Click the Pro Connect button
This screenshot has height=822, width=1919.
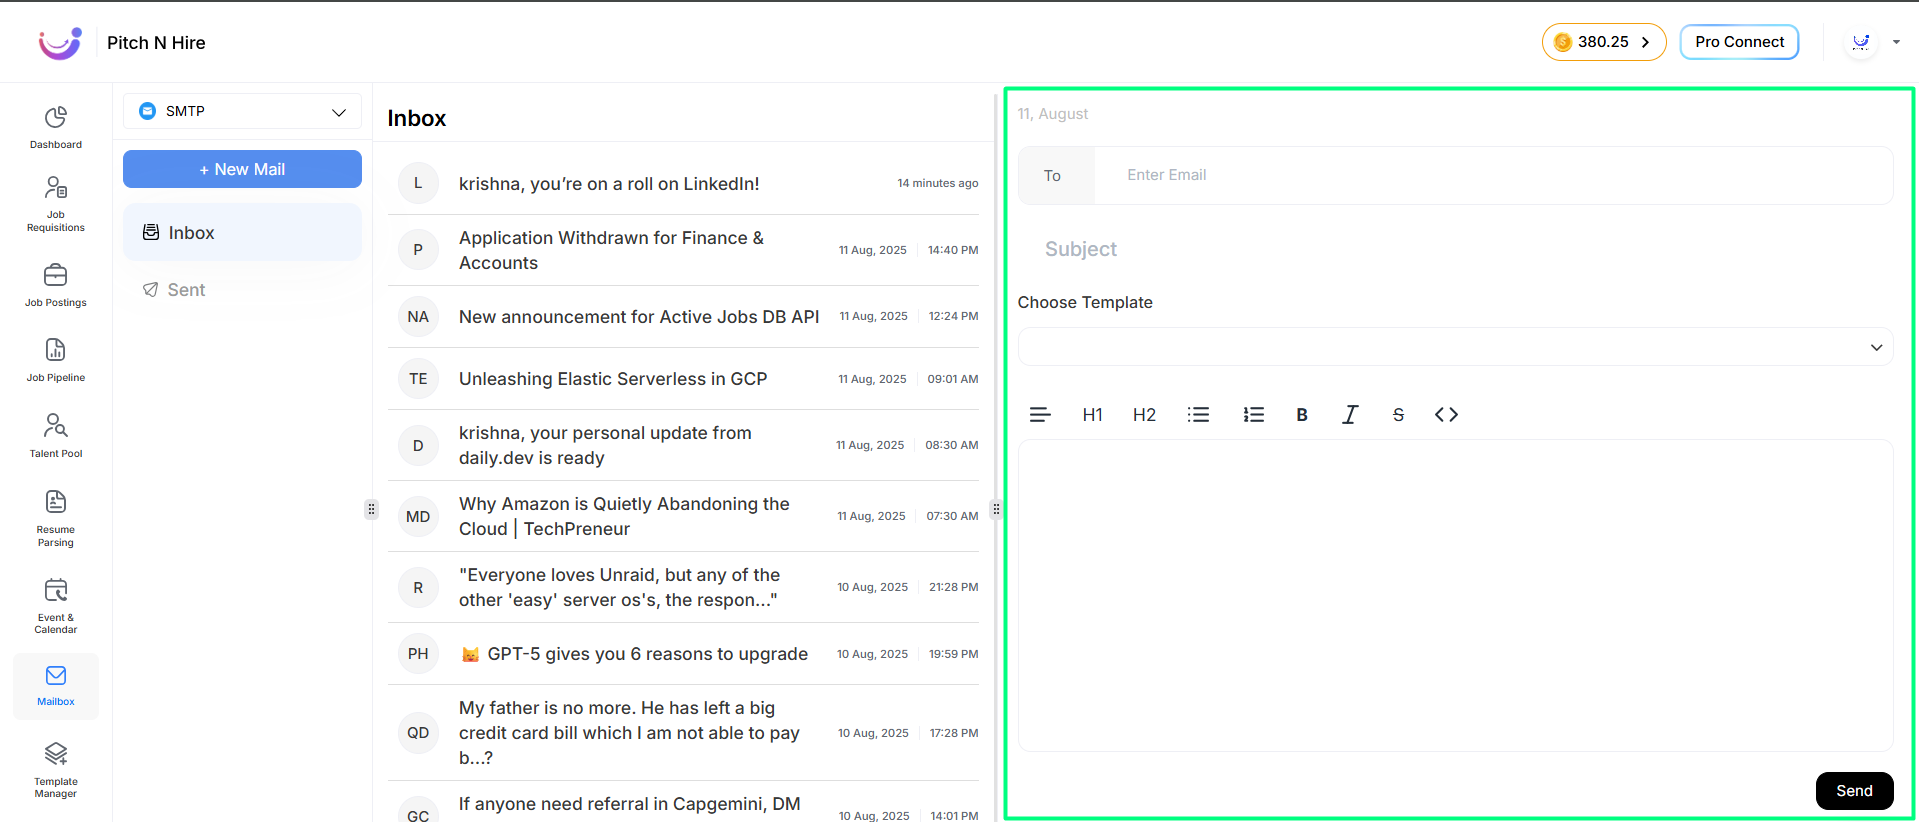click(x=1739, y=42)
